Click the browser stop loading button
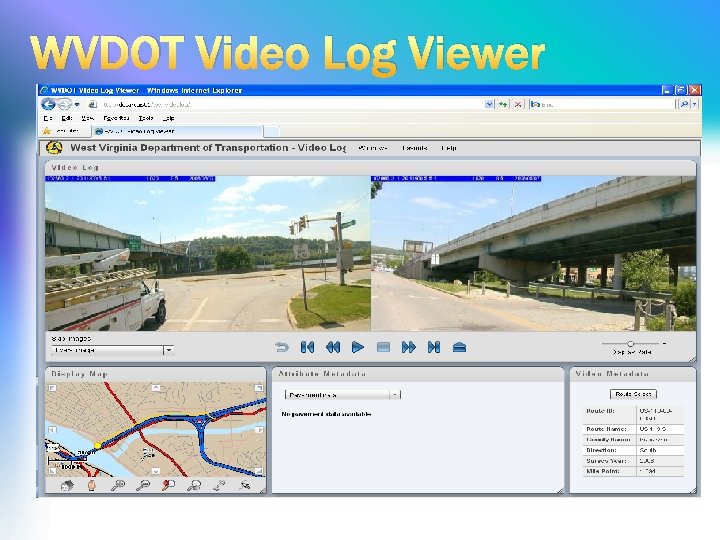Image resolution: width=720 pixels, height=540 pixels. 518,104
